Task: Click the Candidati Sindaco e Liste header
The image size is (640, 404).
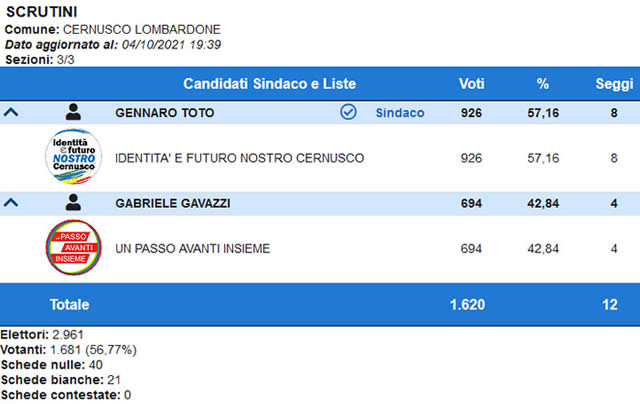Action: [x=269, y=84]
